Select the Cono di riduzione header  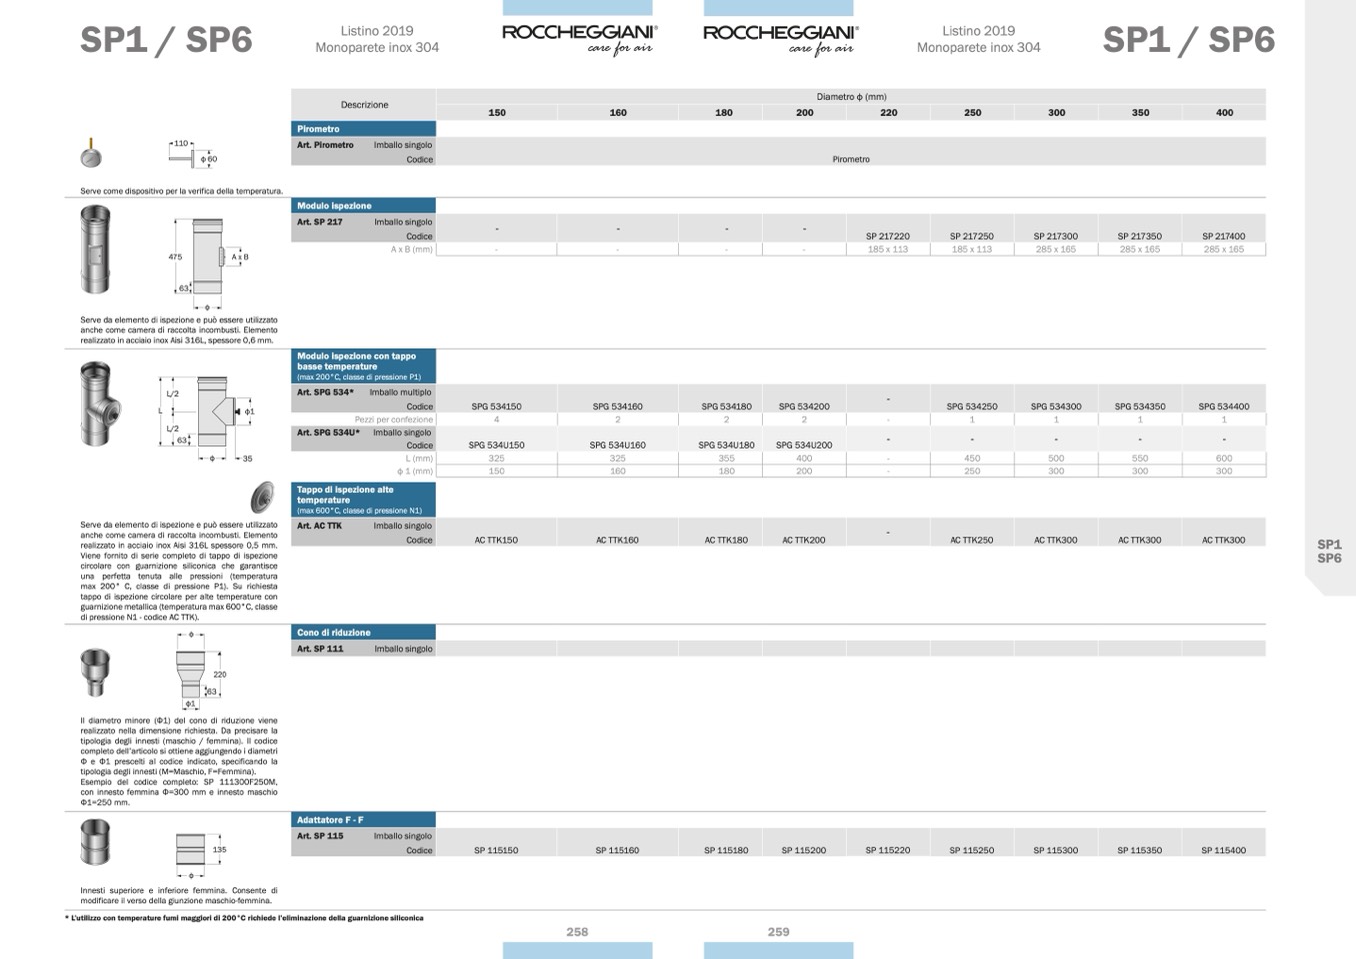click(363, 632)
